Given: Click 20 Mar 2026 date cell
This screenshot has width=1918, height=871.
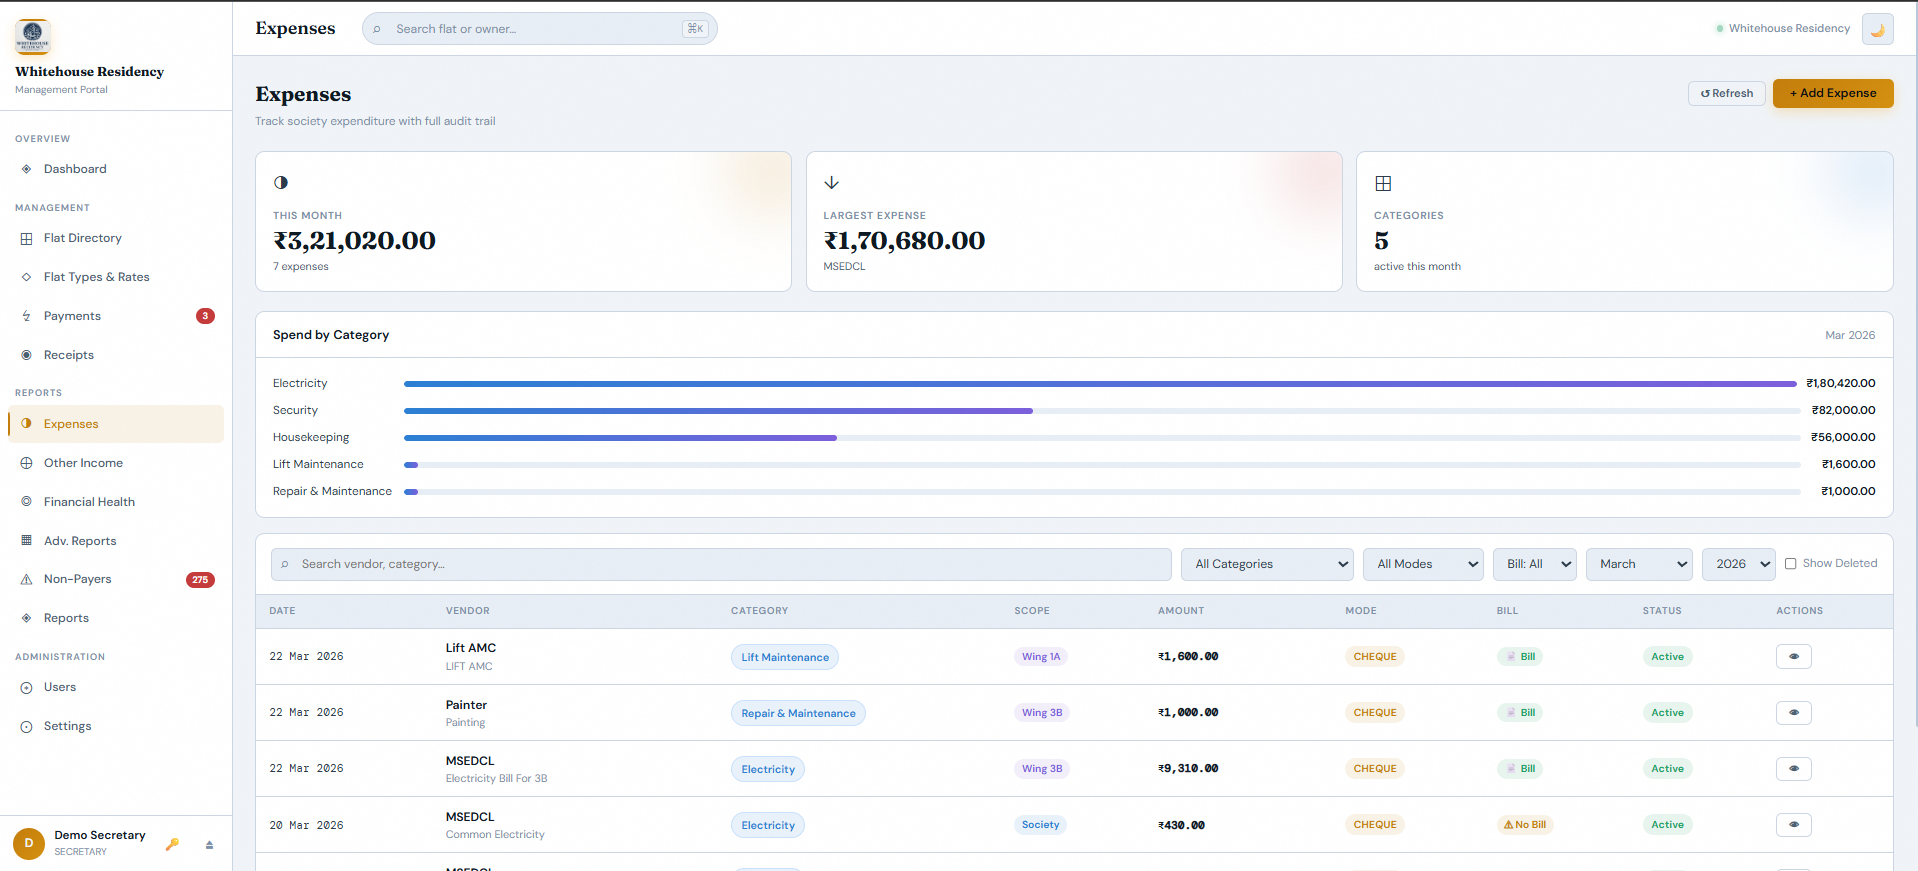Looking at the screenshot, I should point(306,826).
